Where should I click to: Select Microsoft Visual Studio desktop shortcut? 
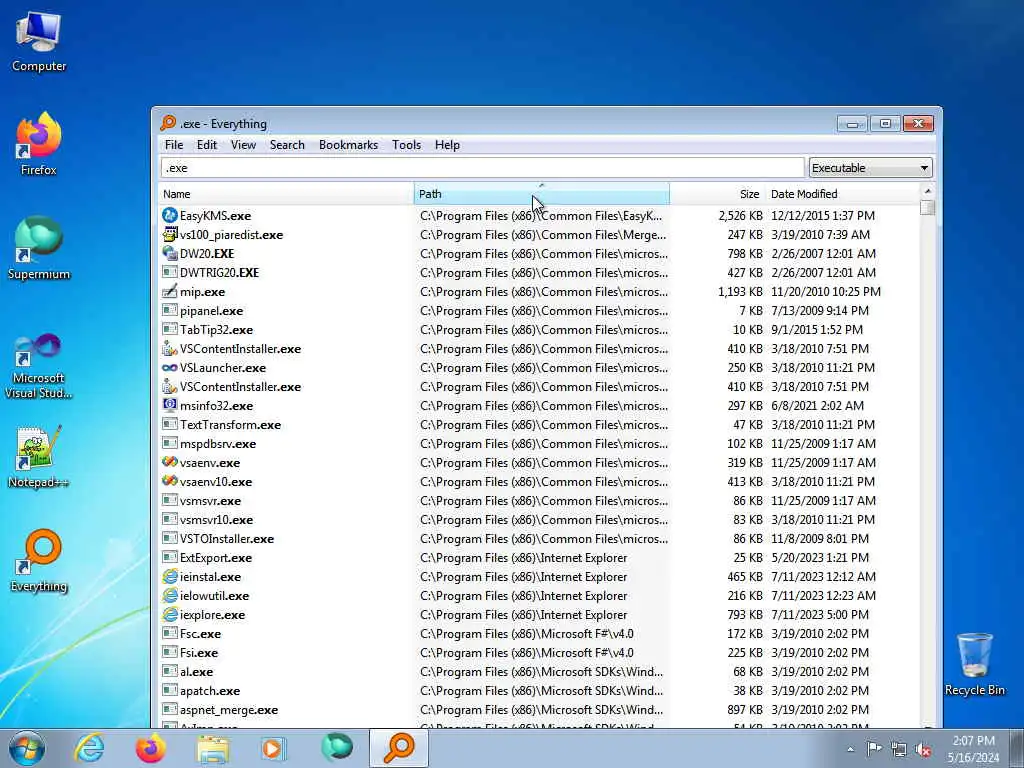tap(39, 366)
